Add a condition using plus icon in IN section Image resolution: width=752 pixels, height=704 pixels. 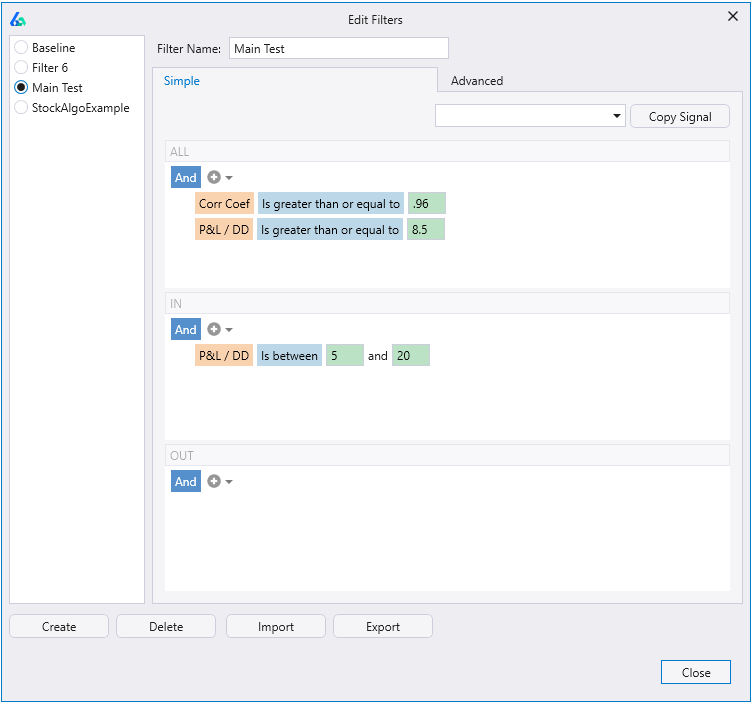tap(214, 329)
